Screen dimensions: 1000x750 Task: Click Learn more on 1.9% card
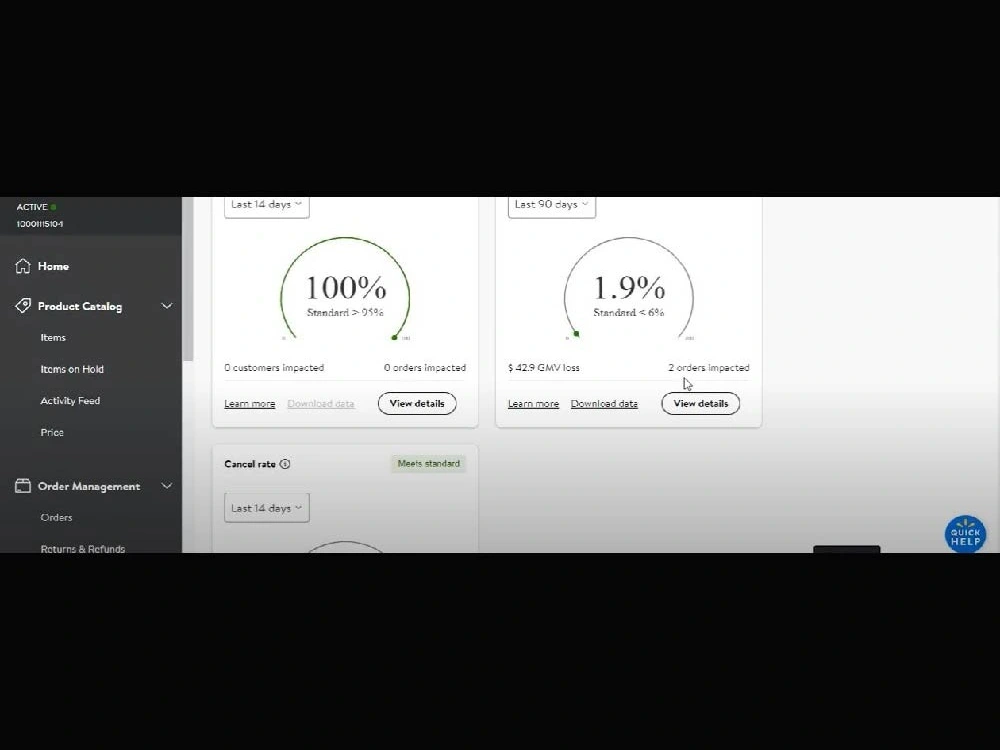coord(533,404)
